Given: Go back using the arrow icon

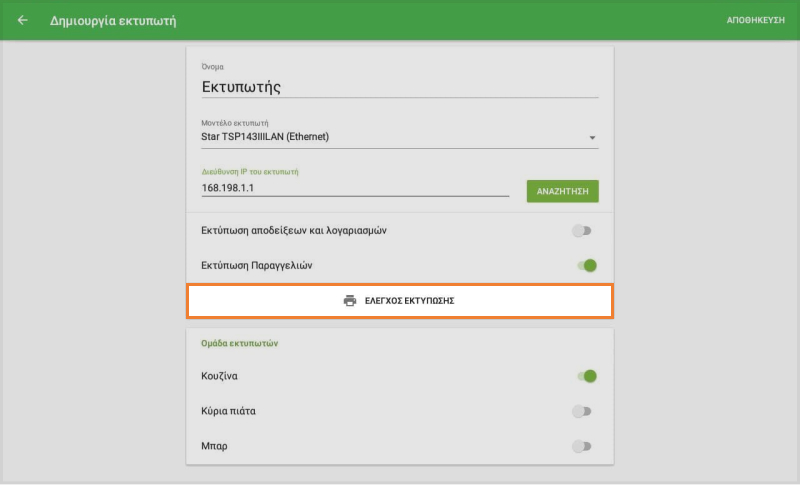Looking at the screenshot, I should (x=23, y=20).
